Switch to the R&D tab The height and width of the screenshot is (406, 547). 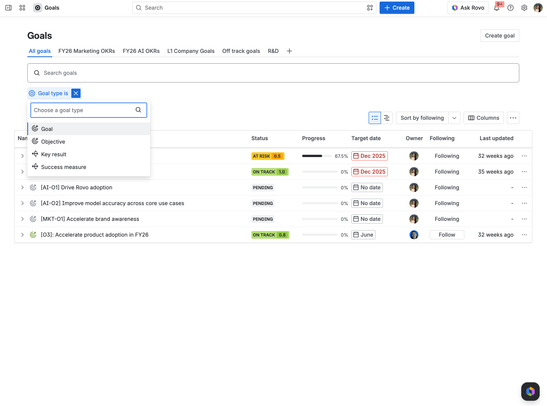(x=273, y=51)
